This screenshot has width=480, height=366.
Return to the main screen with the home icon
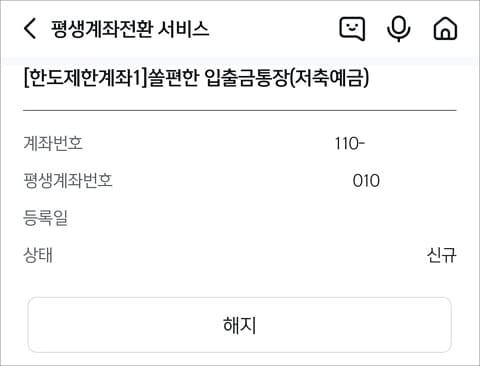(x=445, y=29)
